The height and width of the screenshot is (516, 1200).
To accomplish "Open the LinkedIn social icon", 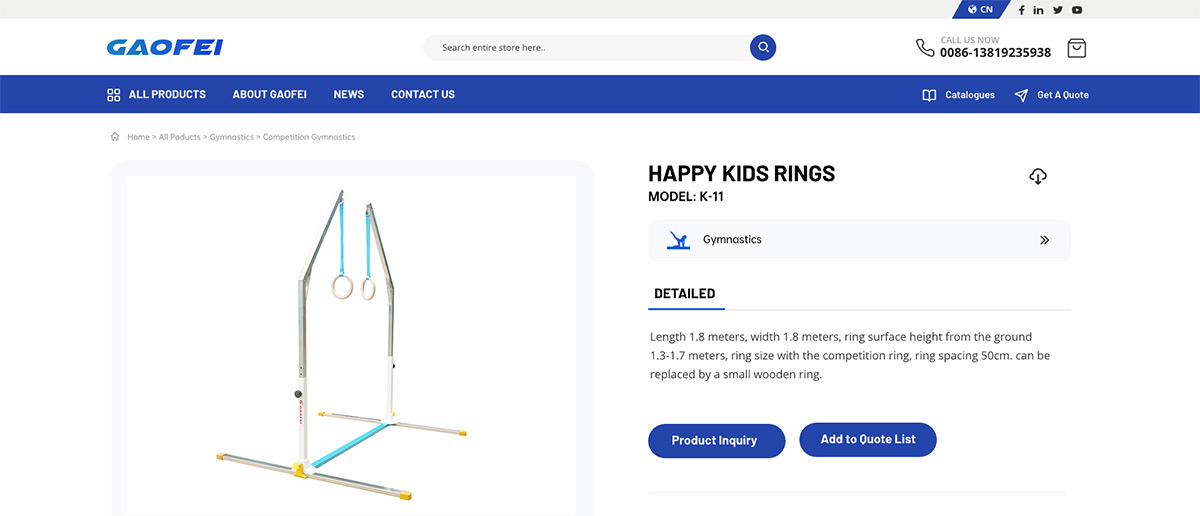I will (1039, 10).
